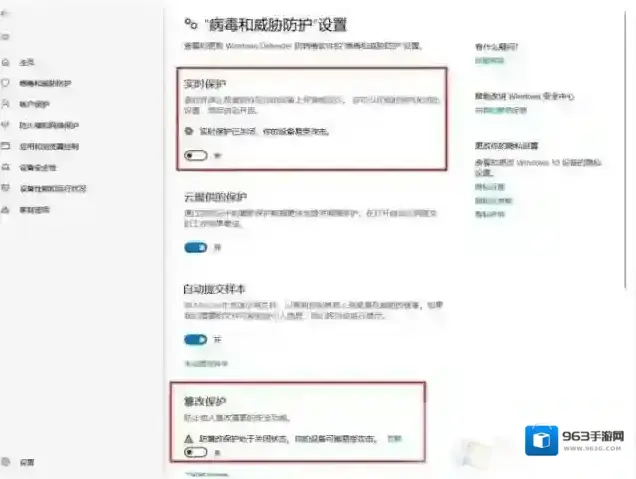This screenshot has width=636, height=479.
Task: Click the gears icon beside the page title
Action: click(191, 24)
